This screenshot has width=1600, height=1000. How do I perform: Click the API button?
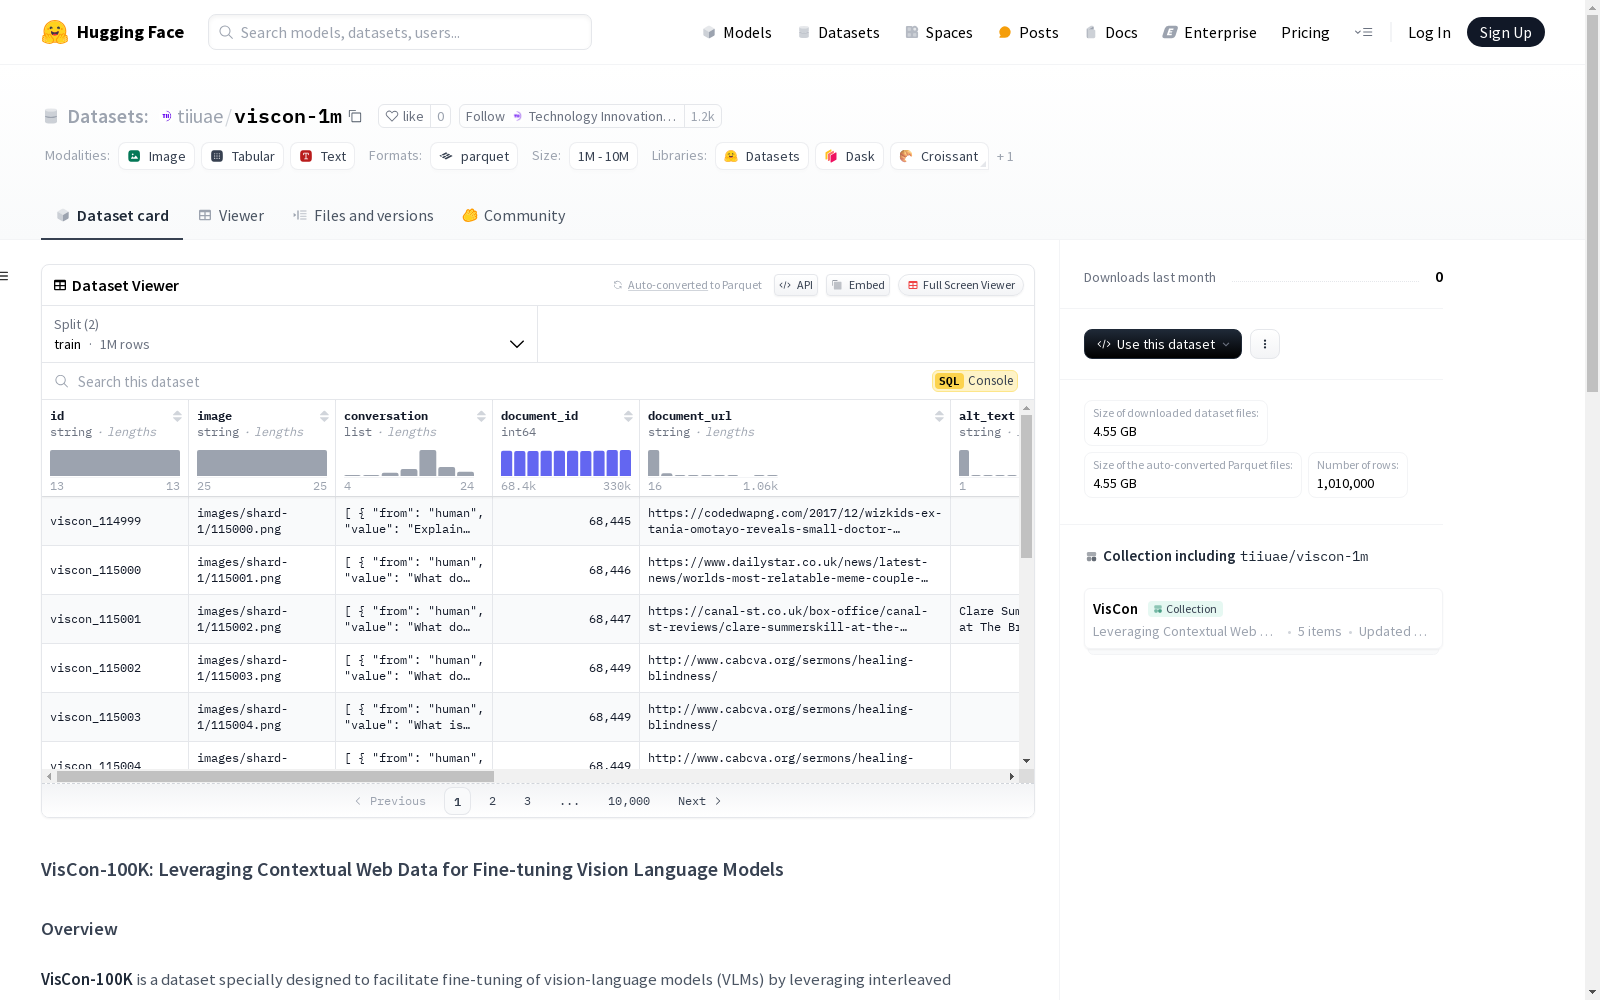pyautogui.click(x=796, y=285)
